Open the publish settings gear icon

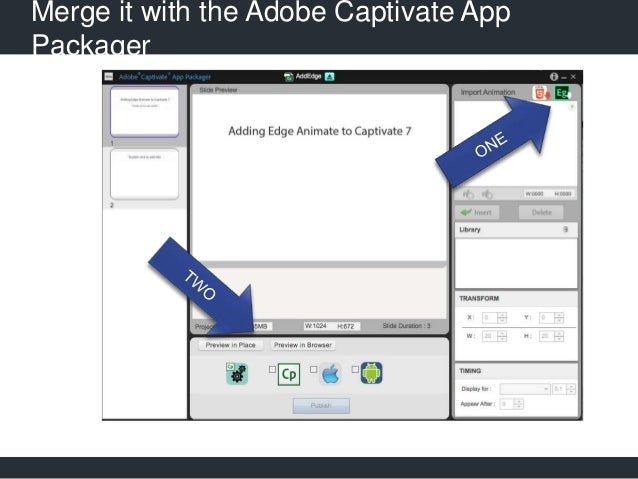pyautogui.click(x=237, y=374)
